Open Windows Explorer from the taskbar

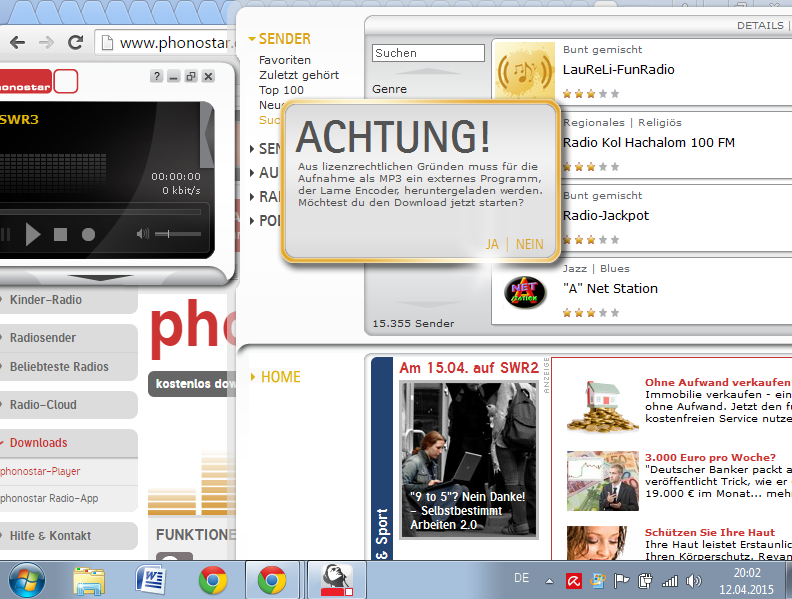(89, 580)
